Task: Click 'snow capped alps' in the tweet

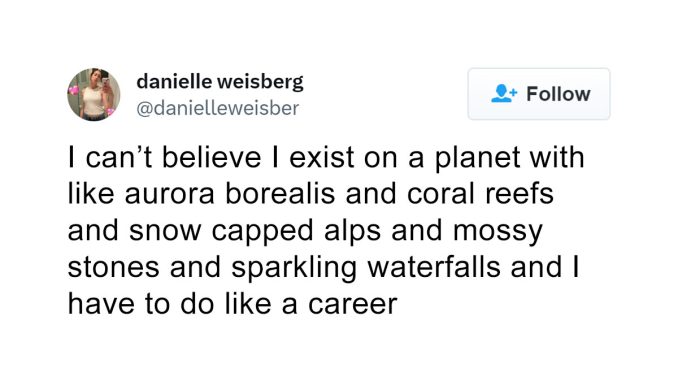Action: tap(255, 230)
